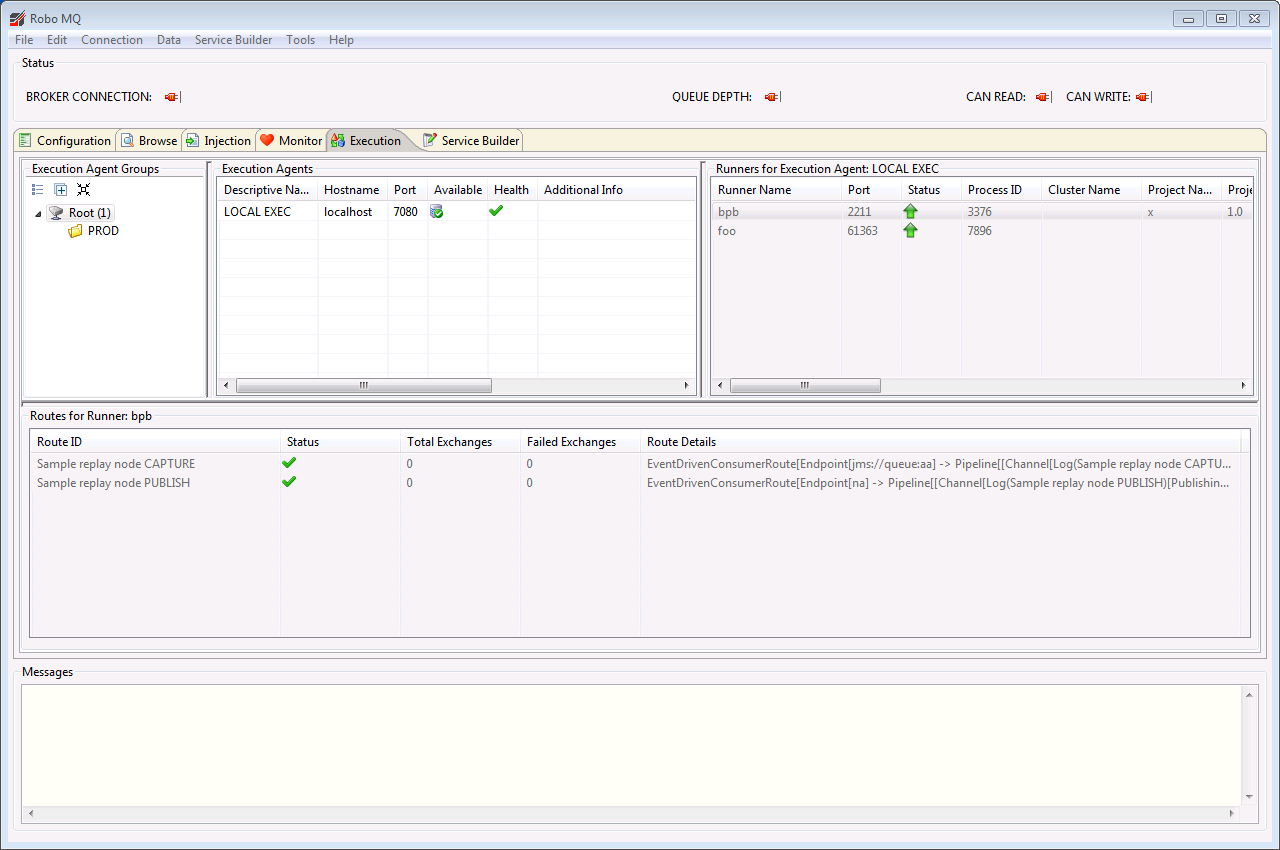
Task: Click the Runners table horizontal scrollbar thumb
Action: (x=805, y=386)
